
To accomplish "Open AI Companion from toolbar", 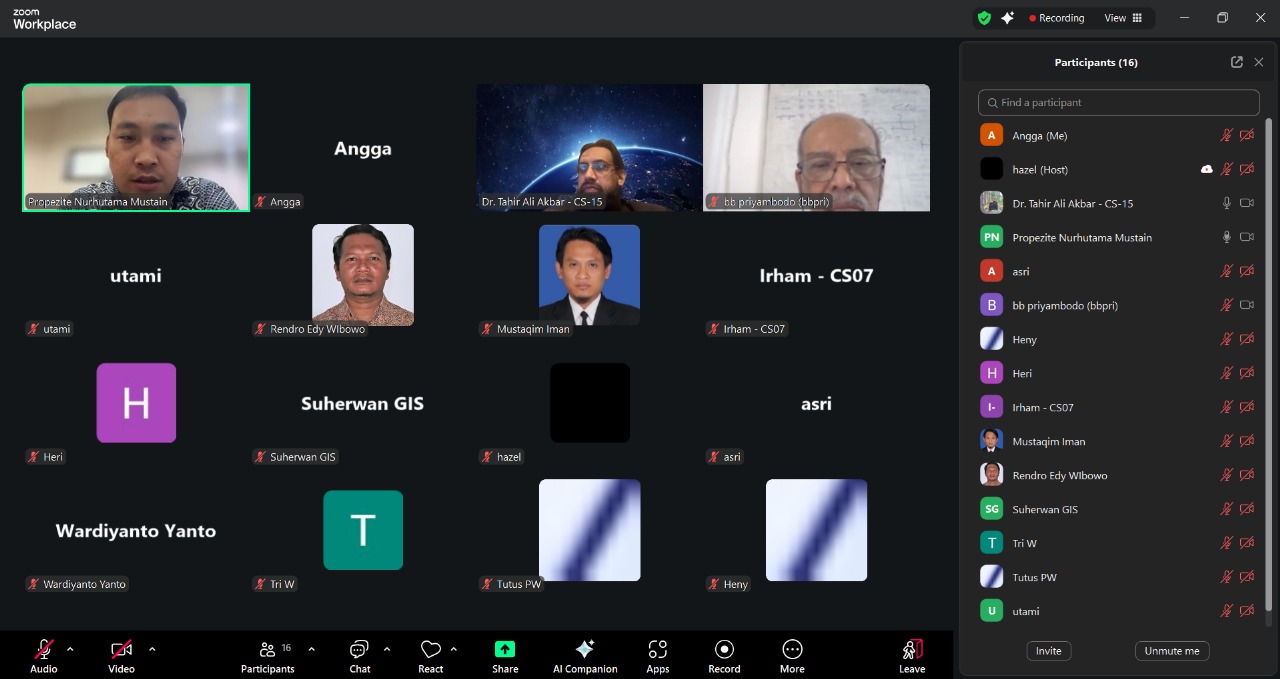I will coord(585,650).
